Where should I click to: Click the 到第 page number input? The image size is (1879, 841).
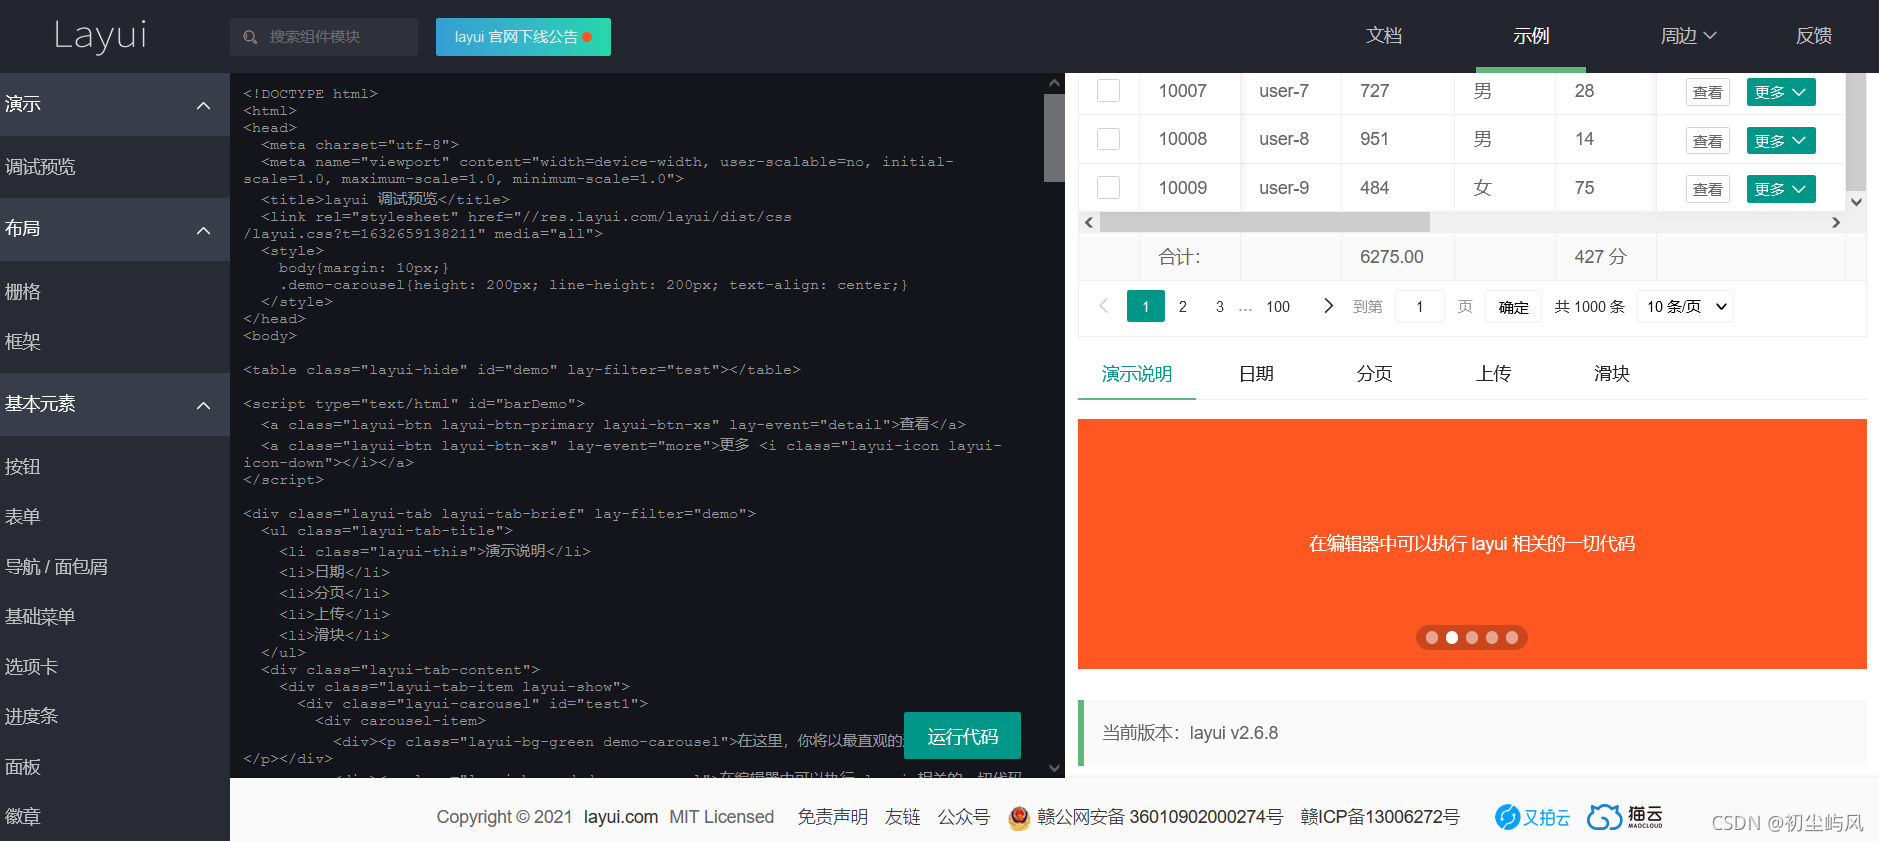pos(1419,306)
